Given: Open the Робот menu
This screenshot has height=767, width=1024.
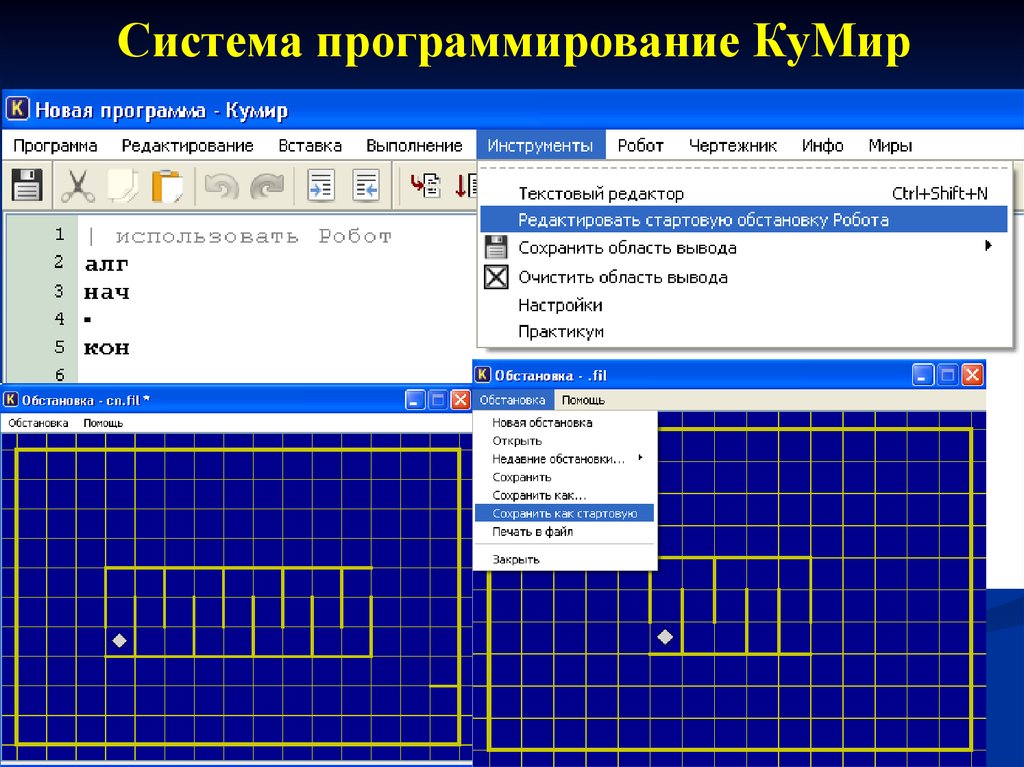Looking at the screenshot, I should 640,145.
